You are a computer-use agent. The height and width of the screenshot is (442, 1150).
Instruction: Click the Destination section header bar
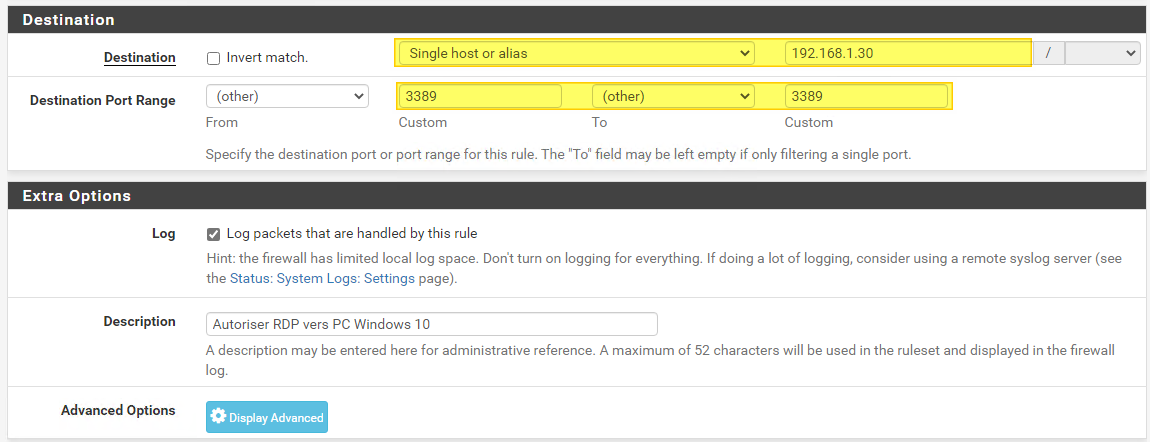(575, 19)
